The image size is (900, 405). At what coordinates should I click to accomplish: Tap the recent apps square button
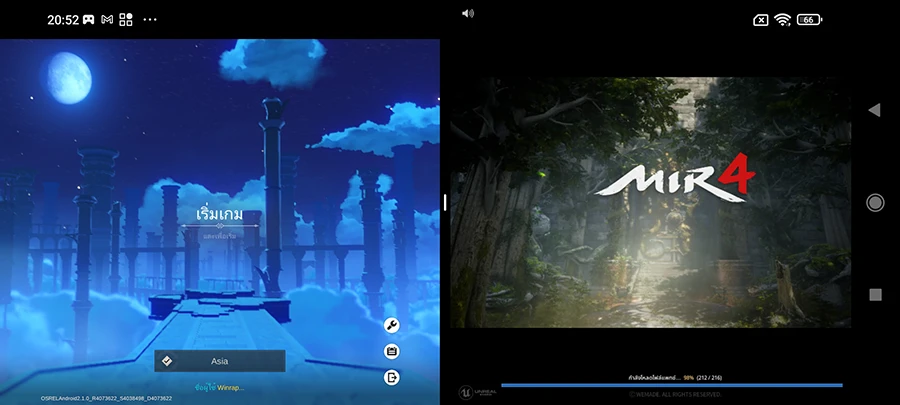[x=875, y=295]
